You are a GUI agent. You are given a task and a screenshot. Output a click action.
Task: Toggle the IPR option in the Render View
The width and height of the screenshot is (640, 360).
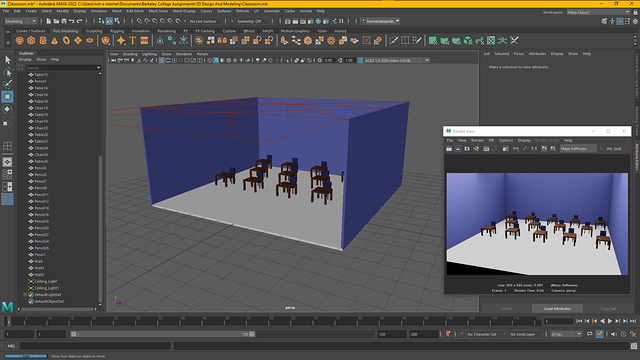[491, 140]
